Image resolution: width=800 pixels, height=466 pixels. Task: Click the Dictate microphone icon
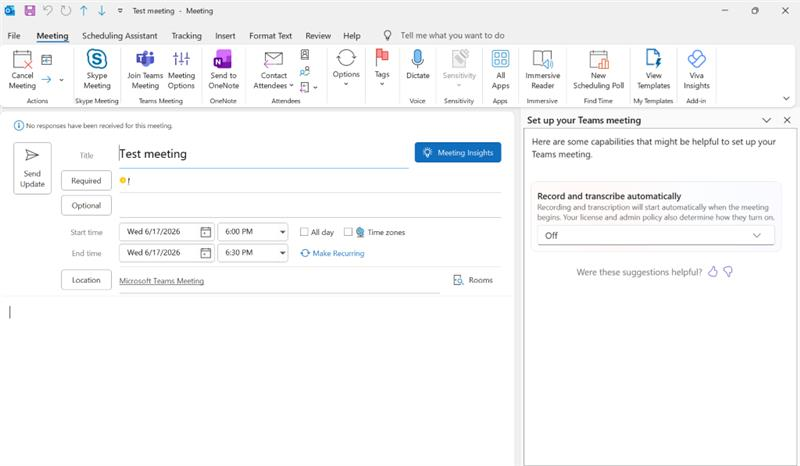tap(417, 59)
